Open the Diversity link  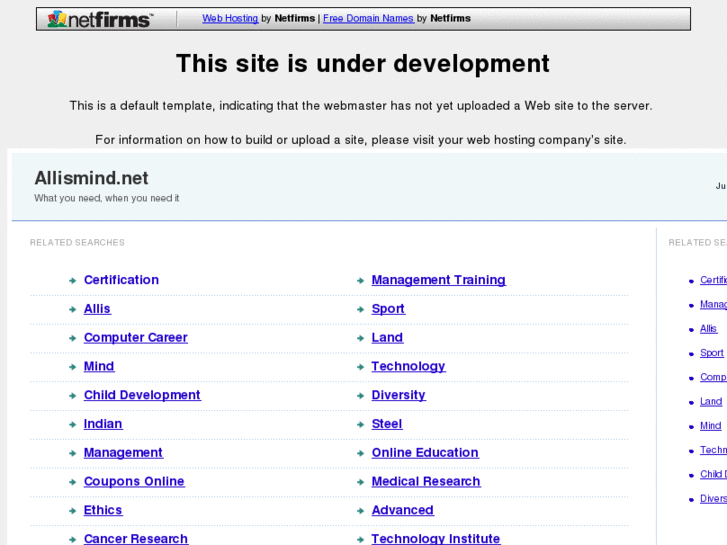pyautogui.click(x=398, y=395)
